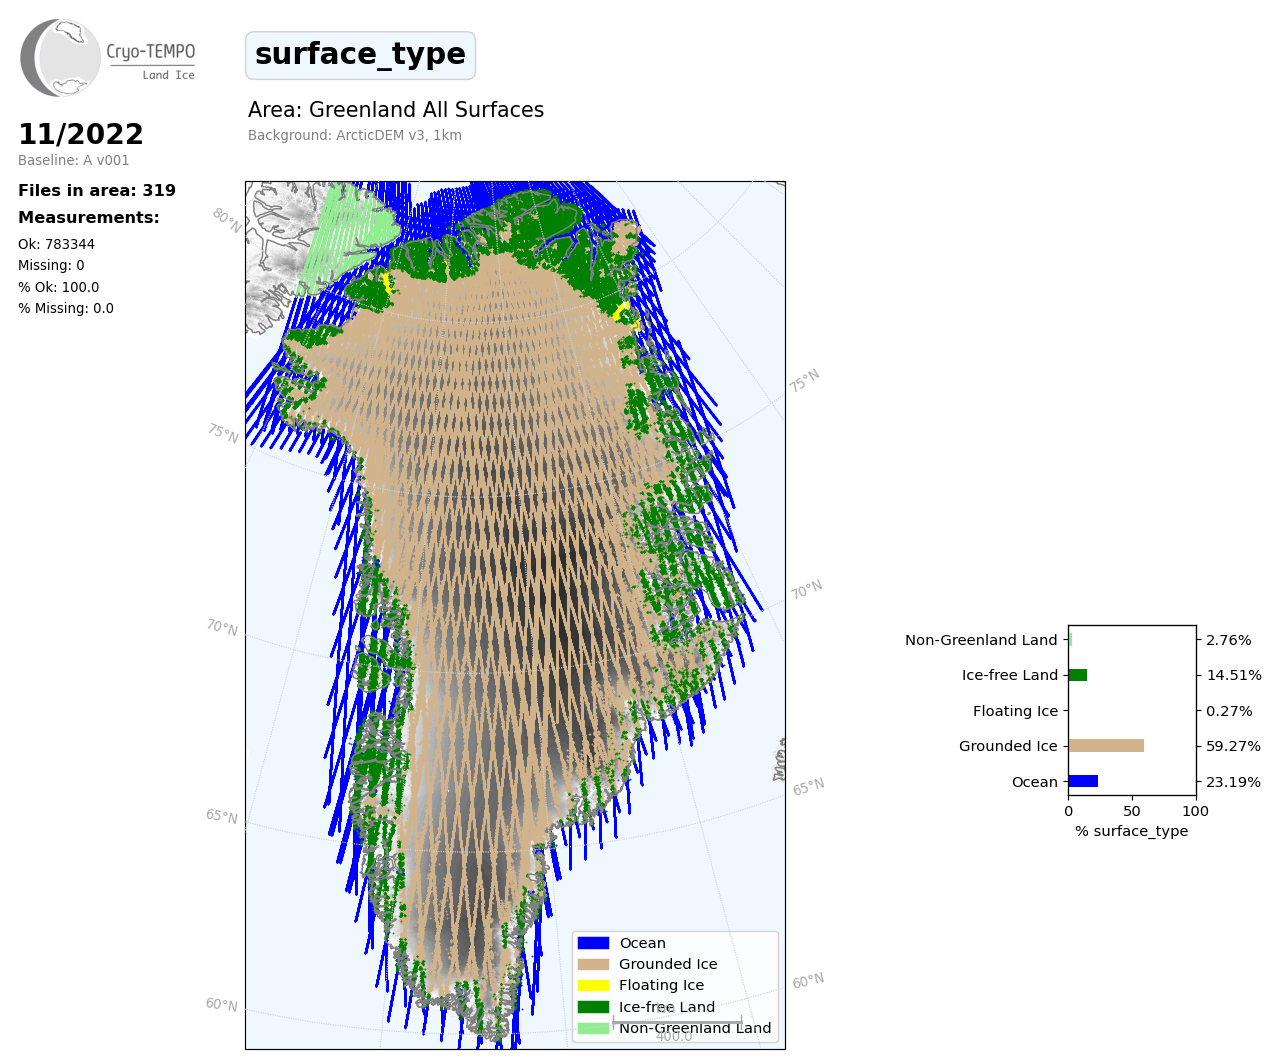
Task: Click the tan Grounded Ice legend swatch
Action: 593,964
